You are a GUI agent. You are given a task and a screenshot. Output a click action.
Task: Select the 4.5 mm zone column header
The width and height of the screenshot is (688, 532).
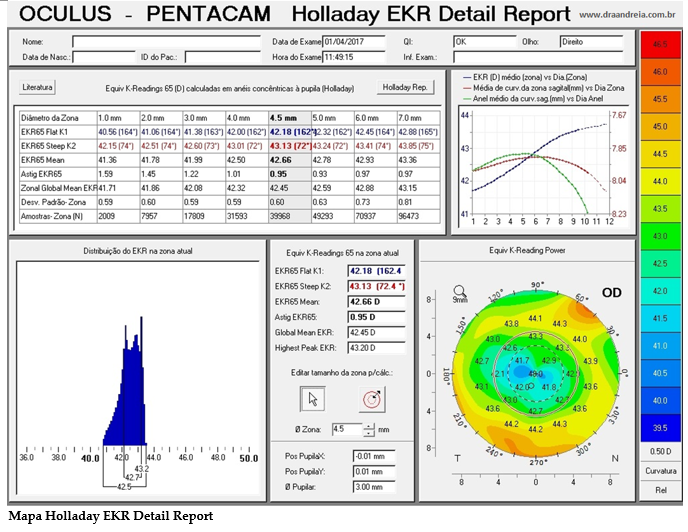coord(290,118)
